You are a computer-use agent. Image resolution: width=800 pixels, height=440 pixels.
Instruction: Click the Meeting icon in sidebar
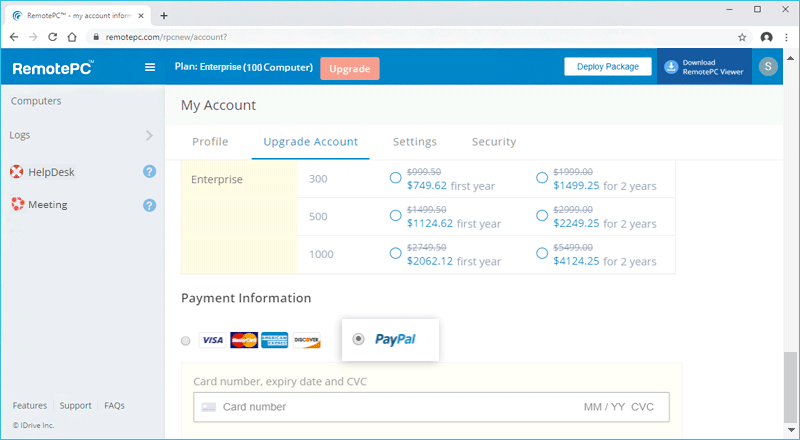pos(18,204)
